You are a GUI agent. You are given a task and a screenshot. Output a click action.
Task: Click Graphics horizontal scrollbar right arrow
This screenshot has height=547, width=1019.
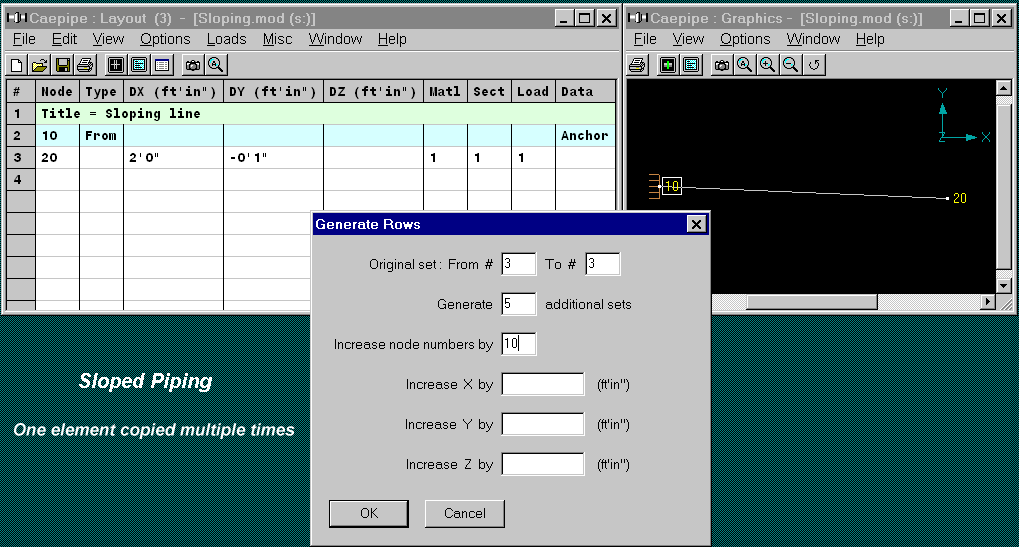pos(988,301)
